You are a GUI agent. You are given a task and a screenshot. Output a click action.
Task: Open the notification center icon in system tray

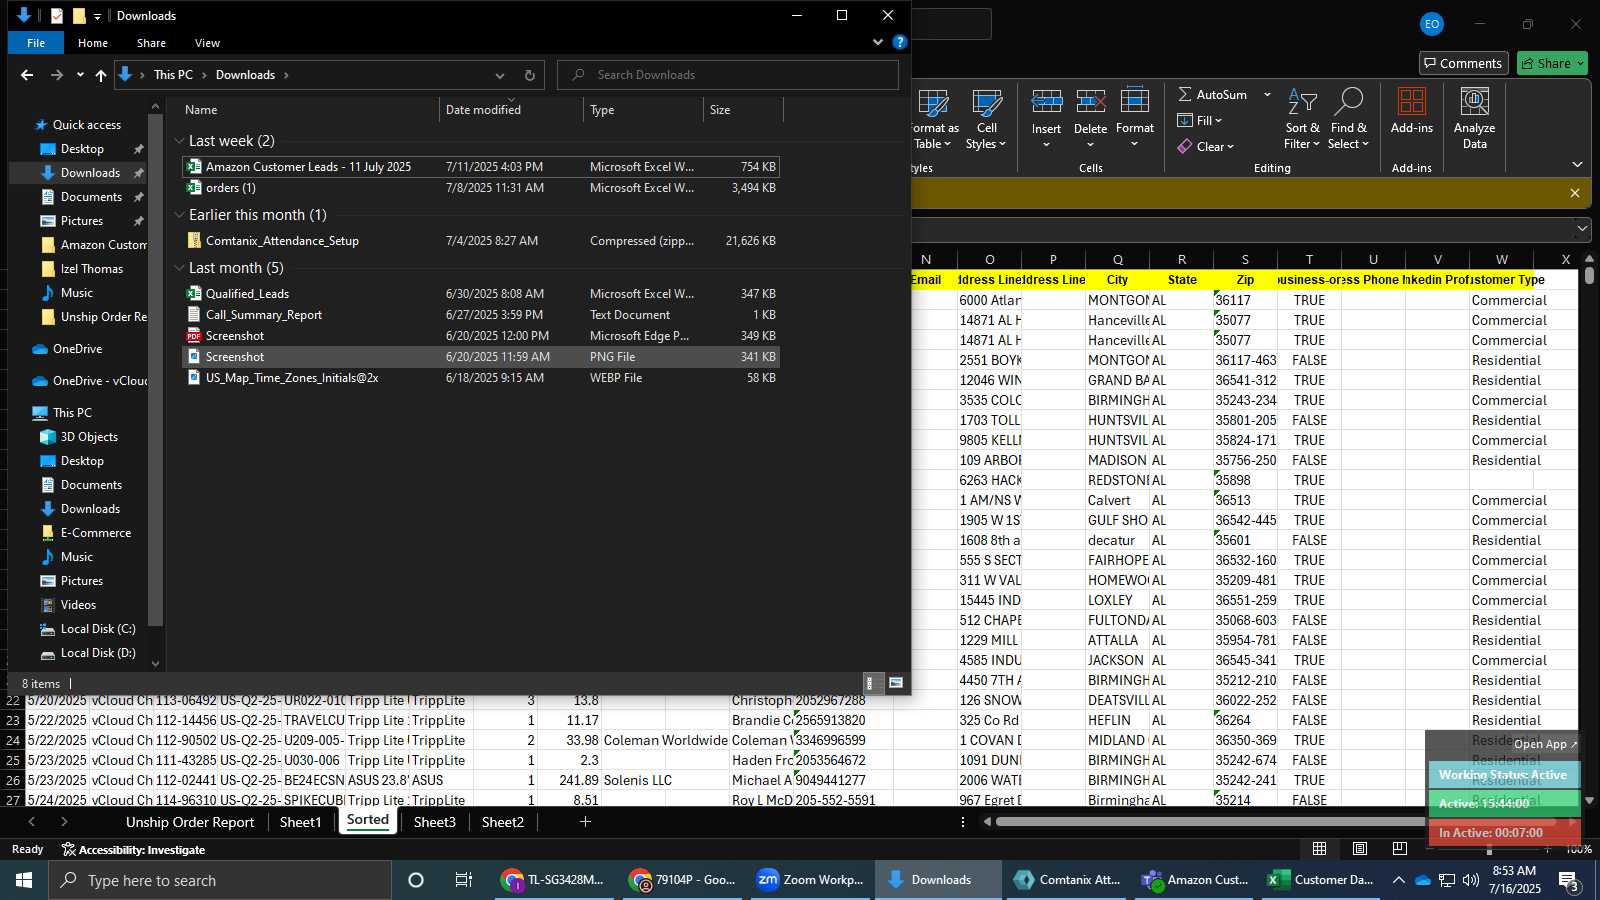click(x=1570, y=881)
